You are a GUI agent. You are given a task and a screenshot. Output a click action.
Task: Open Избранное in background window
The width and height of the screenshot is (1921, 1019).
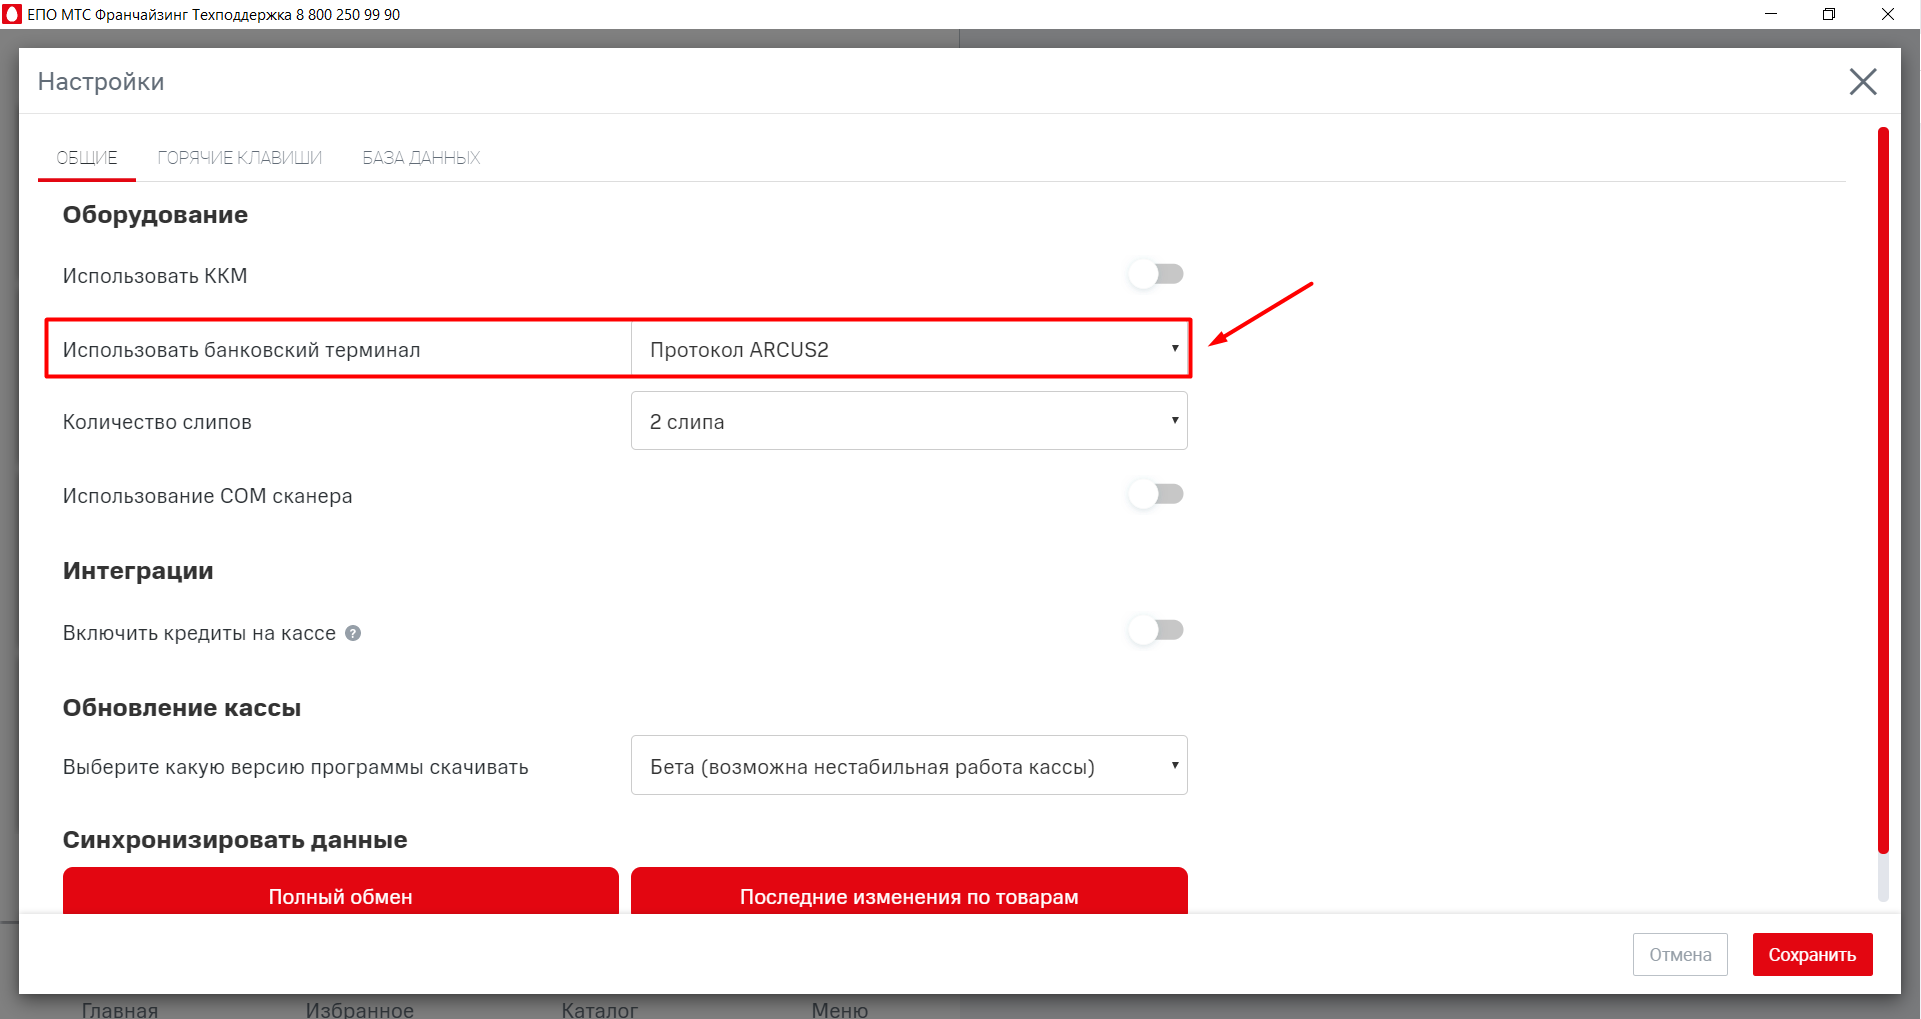tap(360, 1009)
